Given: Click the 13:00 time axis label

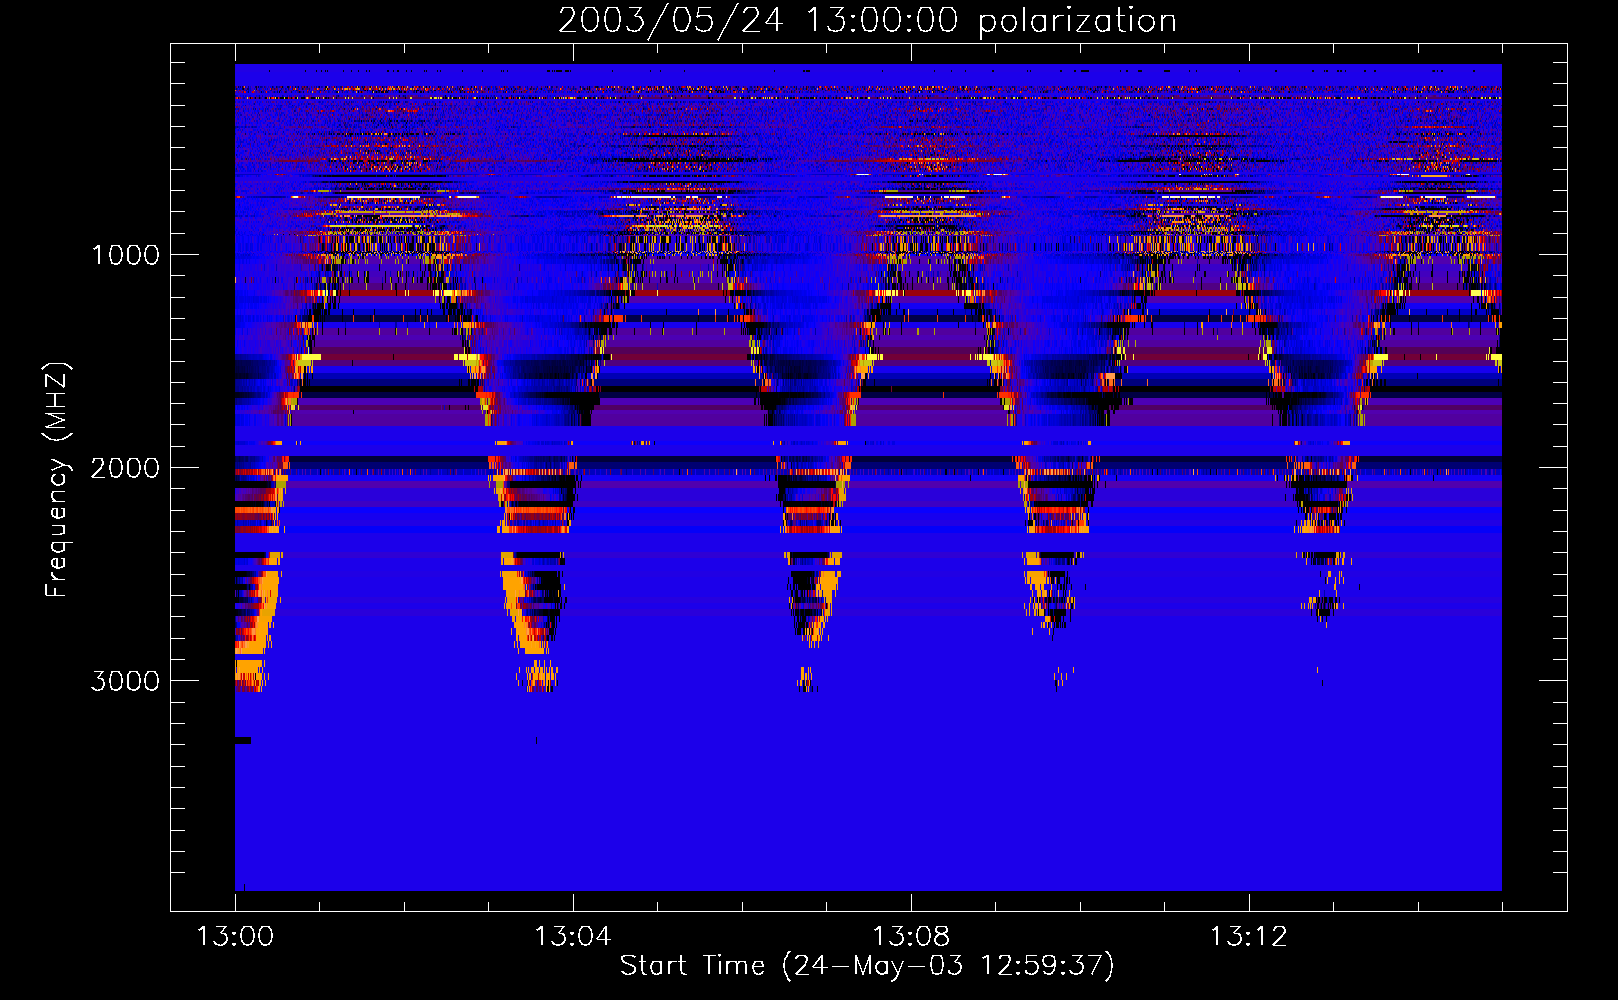Looking at the screenshot, I should pyautogui.click(x=235, y=937).
